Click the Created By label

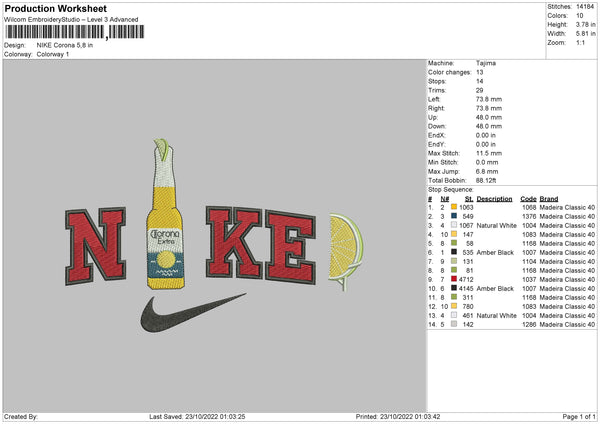click(21, 416)
